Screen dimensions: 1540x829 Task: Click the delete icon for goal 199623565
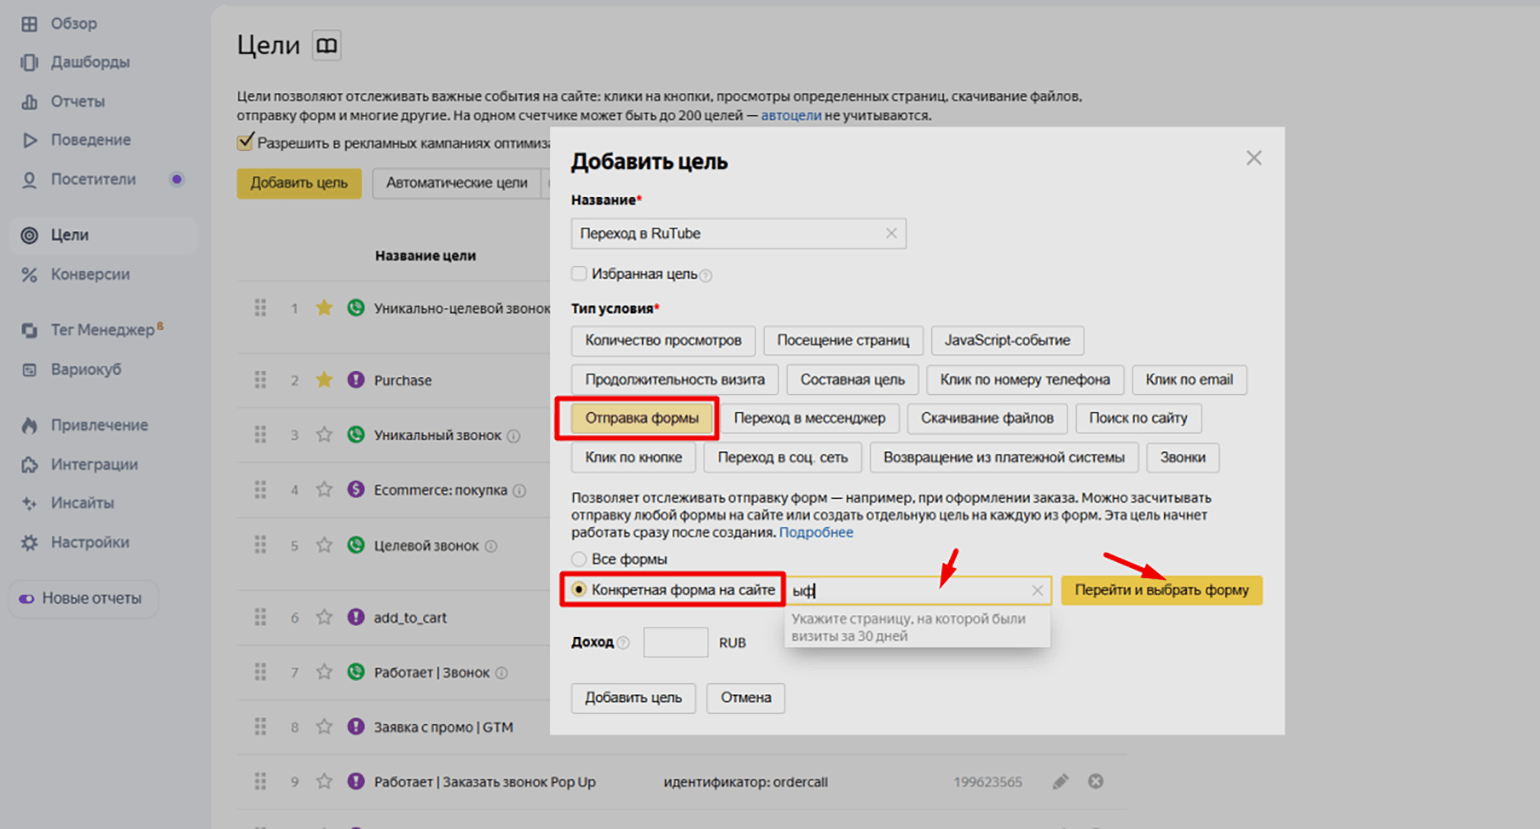click(1095, 782)
